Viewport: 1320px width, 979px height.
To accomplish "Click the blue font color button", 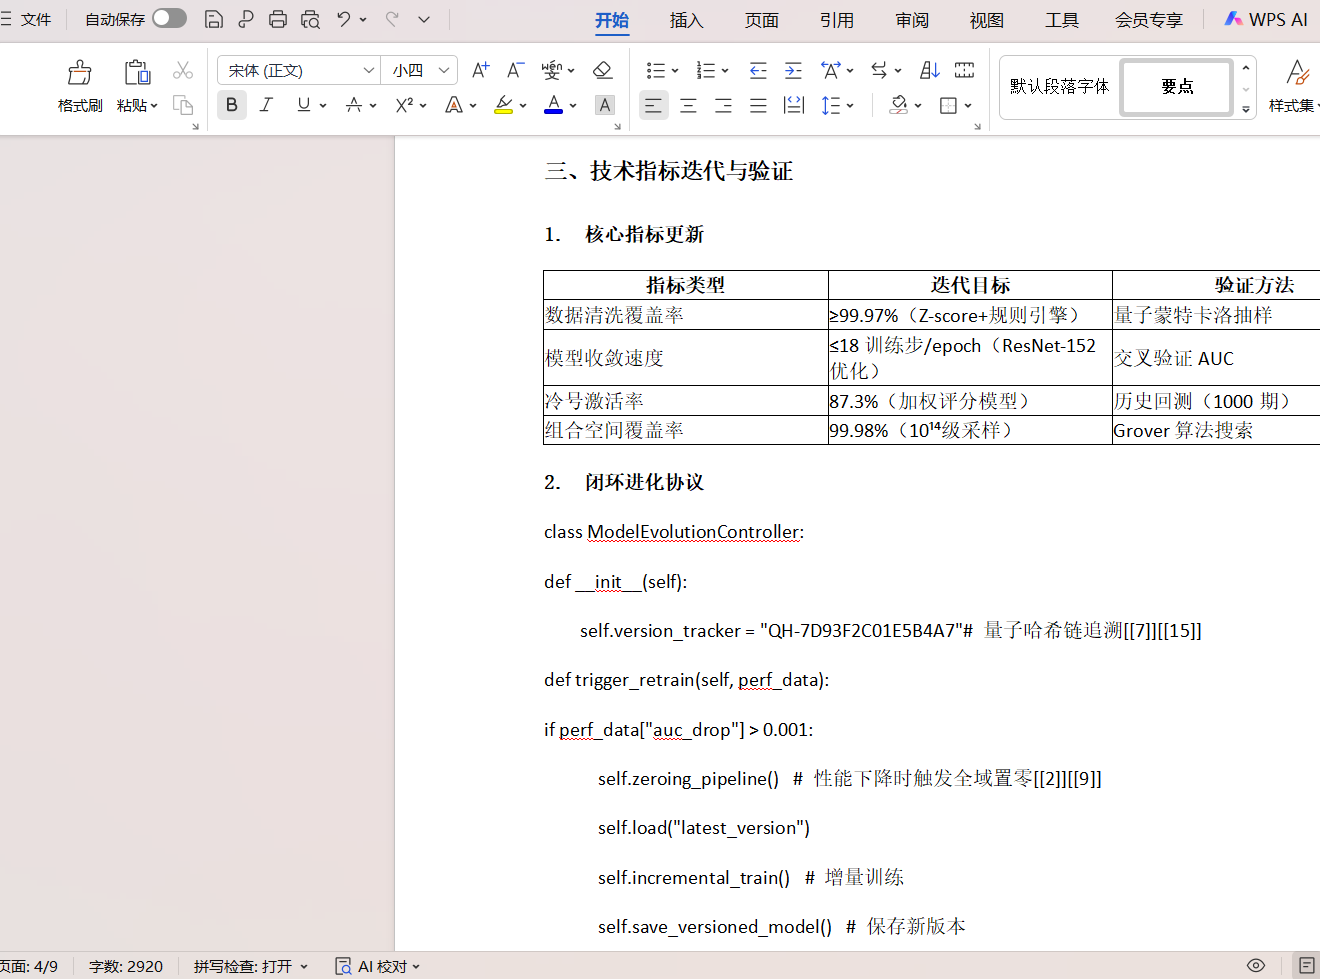I will pyautogui.click(x=553, y=105).
